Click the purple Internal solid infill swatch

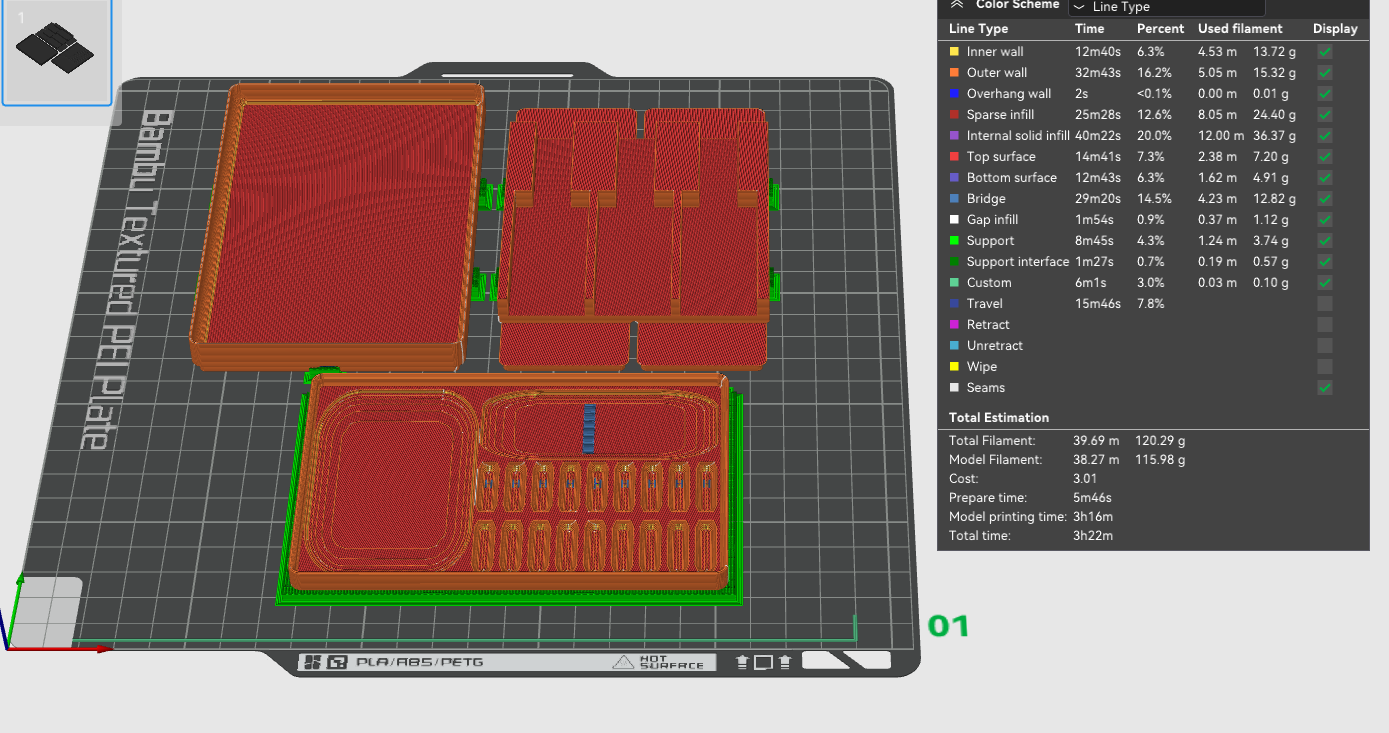click(x=954, y=135)
